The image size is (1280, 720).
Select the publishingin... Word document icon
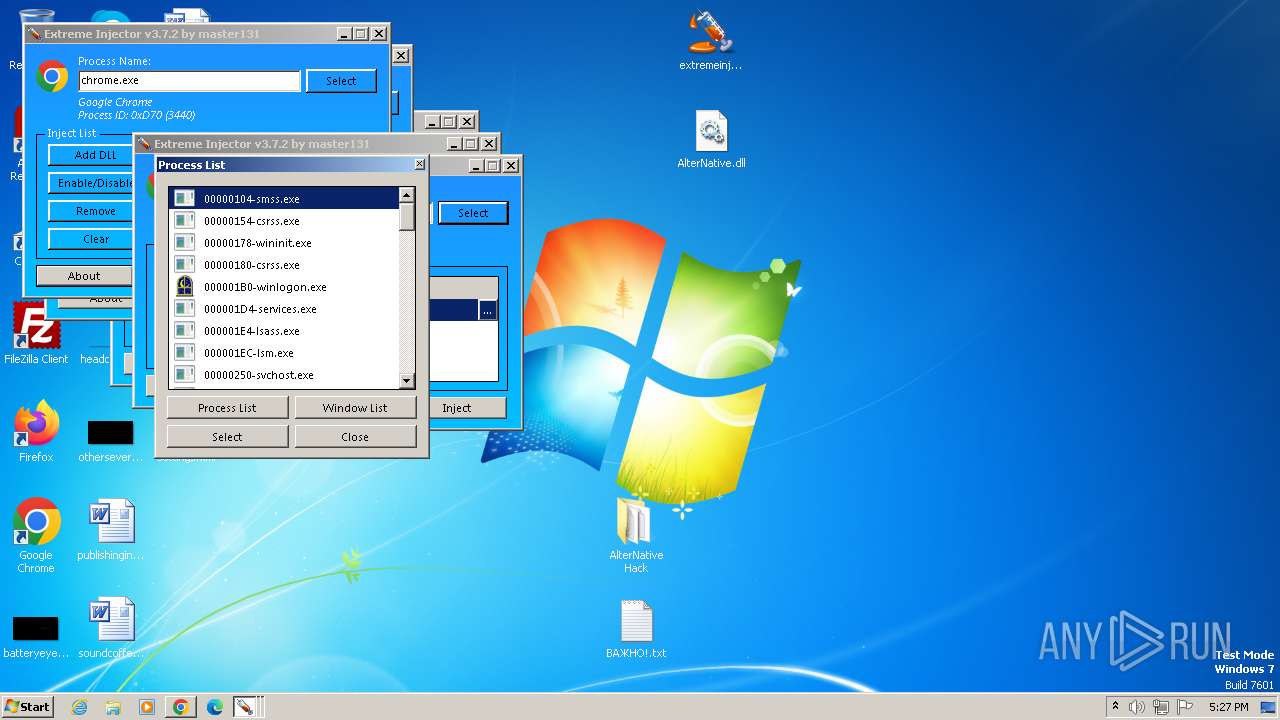coord(111,530)
